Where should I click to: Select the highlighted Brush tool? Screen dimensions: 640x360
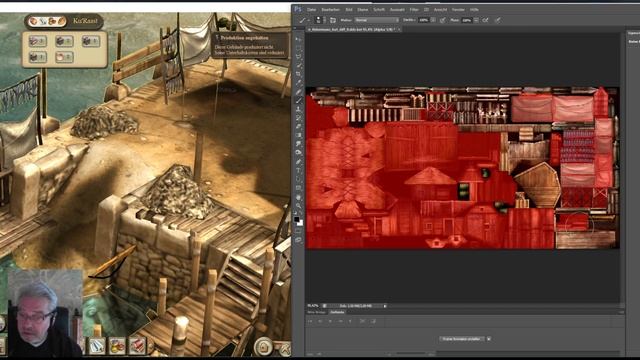[298, 100]
